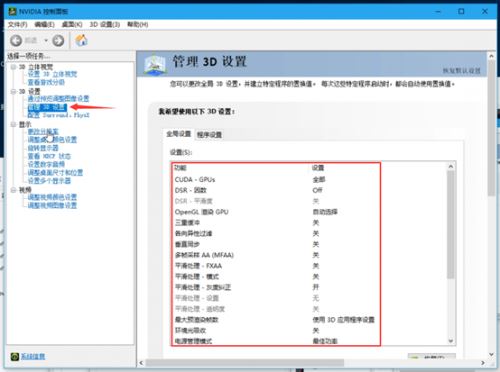Click 使用 3D 应用程序设置 value of 最大预渲染帧数
Viewport: 500px width, 372px height.
(343, 320)
